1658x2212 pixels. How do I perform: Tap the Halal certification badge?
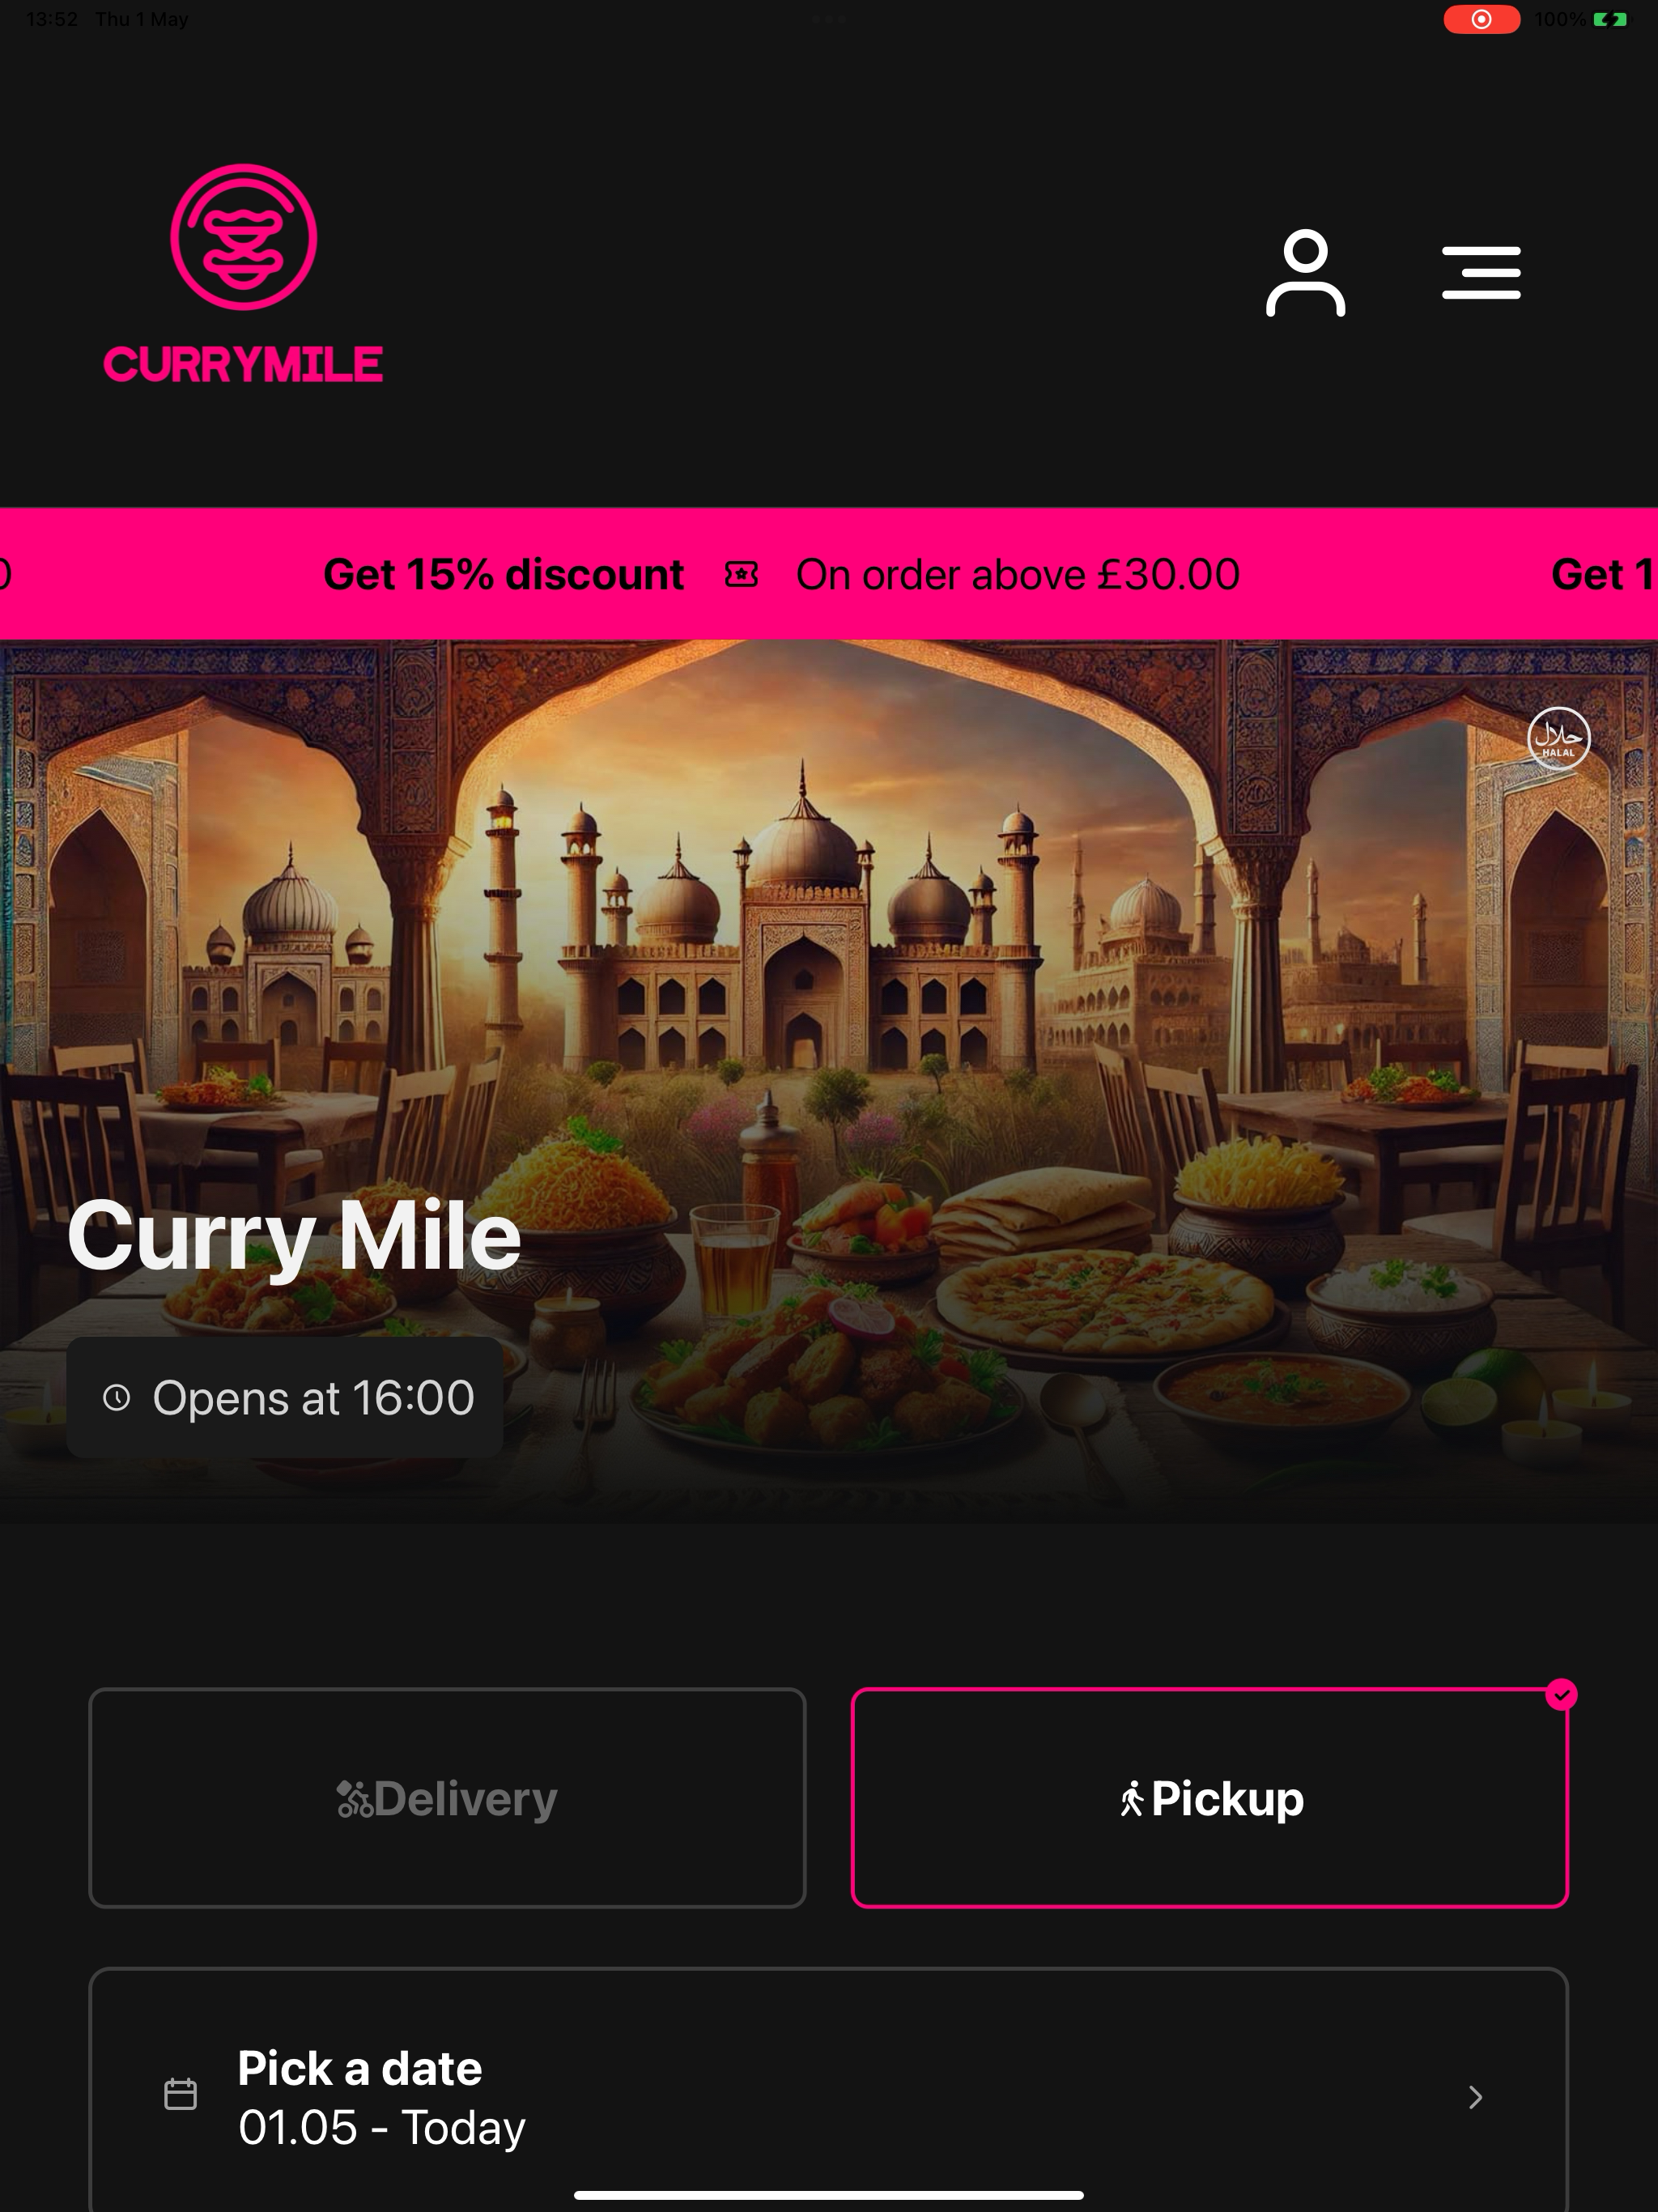pyautogui.click(x=1558, y=739)
